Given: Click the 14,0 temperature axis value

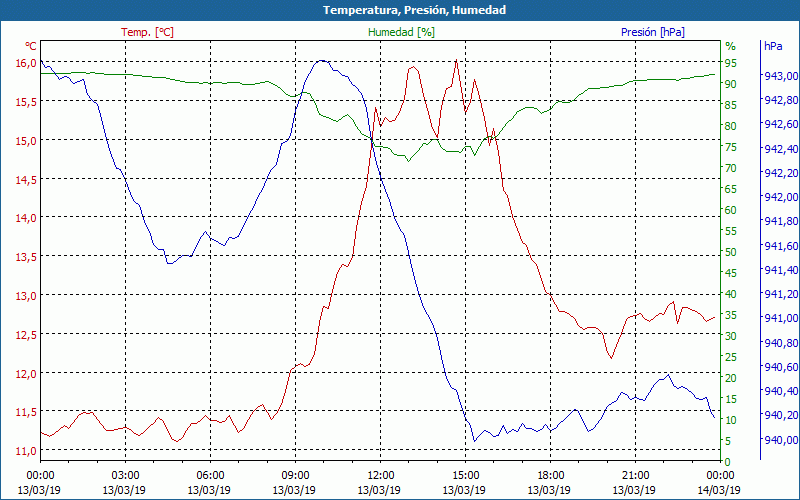Looking at the screenshot, I should 27,218.
